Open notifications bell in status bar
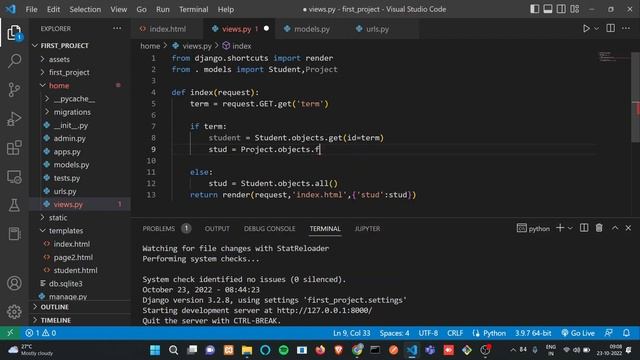Image resolution: width=640 pixels, height=360 pixels. click(626, 333)
